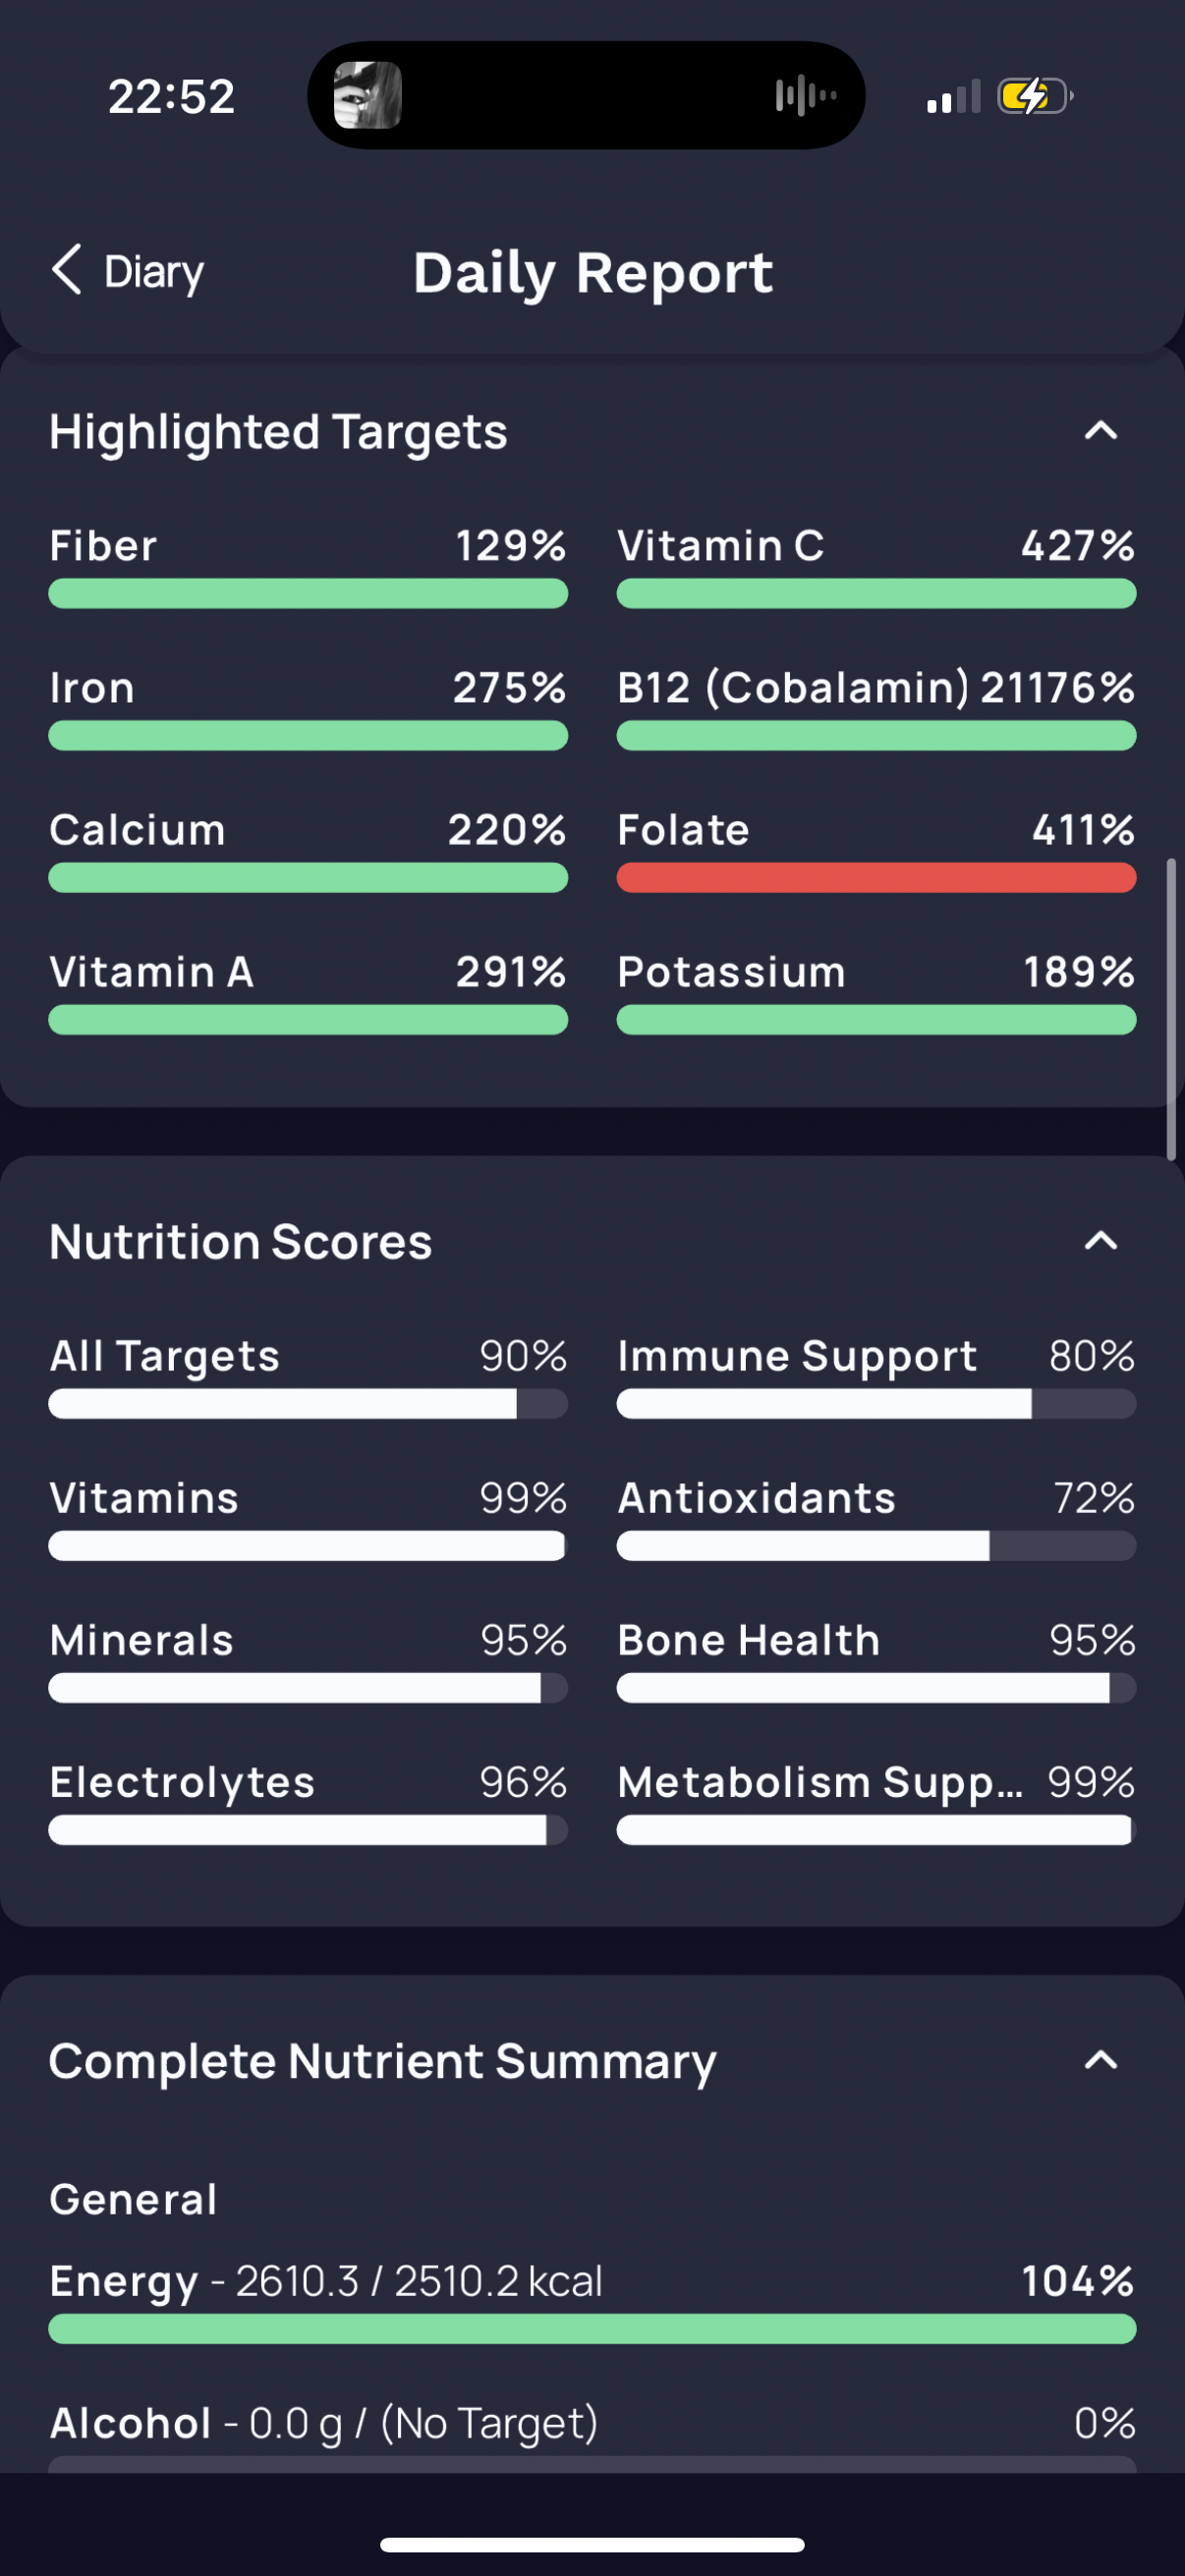
Task: Tap the Daily Report title
Action: tap(593, 273)
